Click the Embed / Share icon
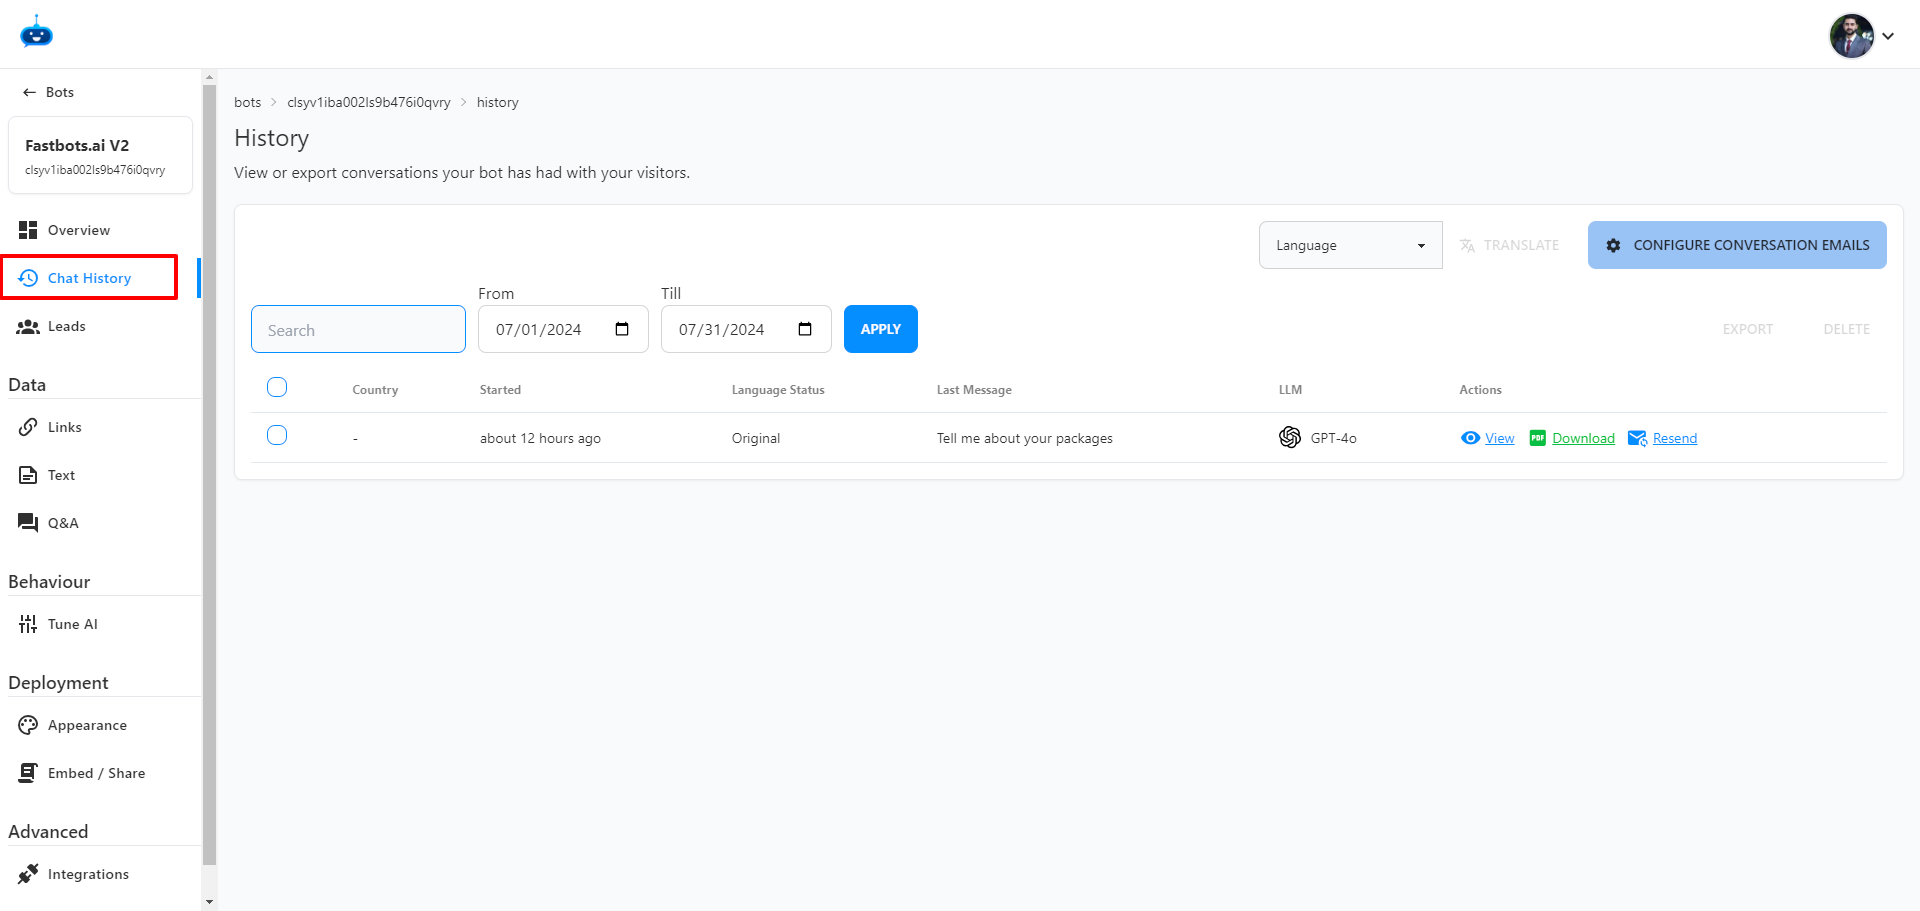 click(x=28, y=773)
